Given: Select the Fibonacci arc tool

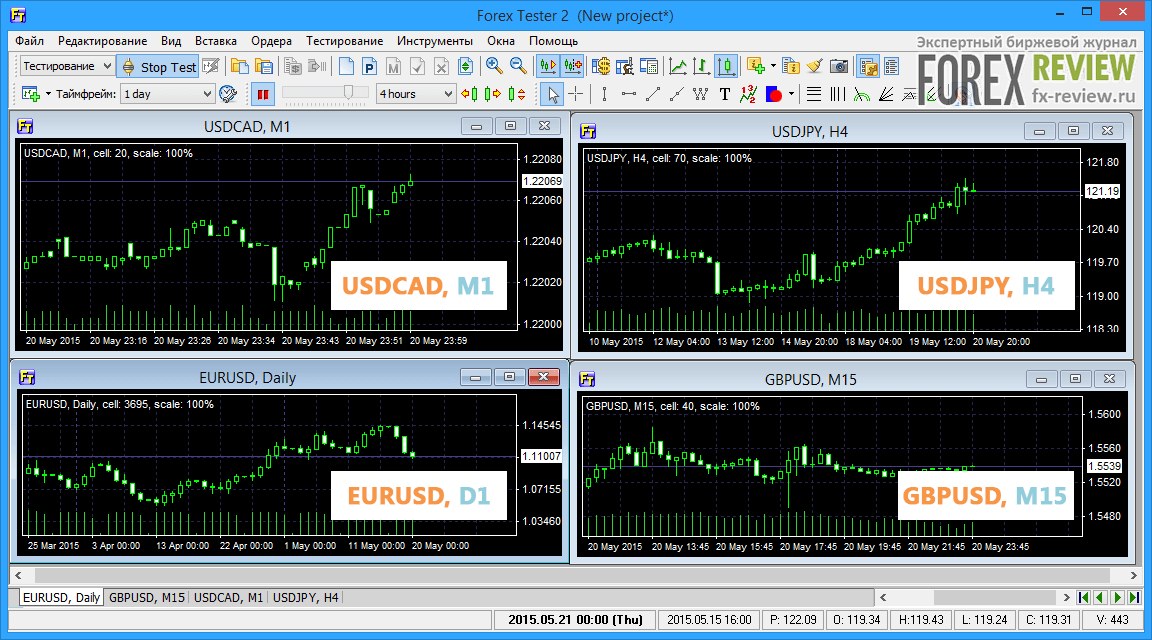Looking at the screenshot, I should [862, 94].
